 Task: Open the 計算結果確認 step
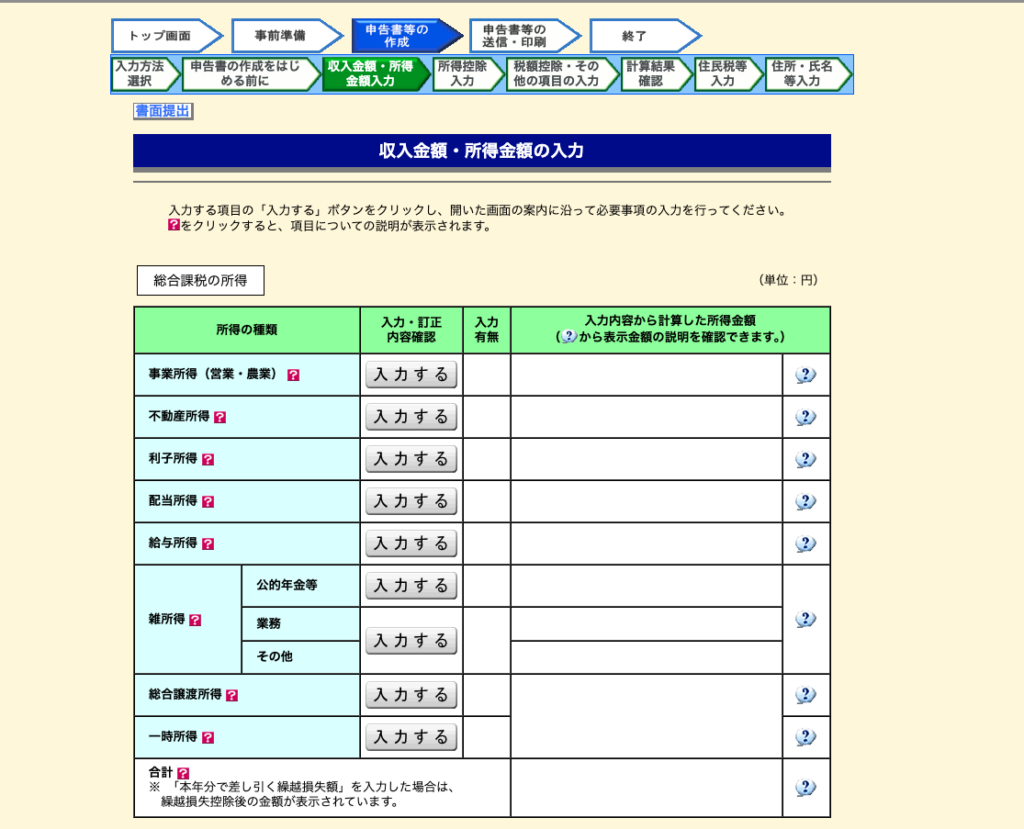[x=655, y=73]
